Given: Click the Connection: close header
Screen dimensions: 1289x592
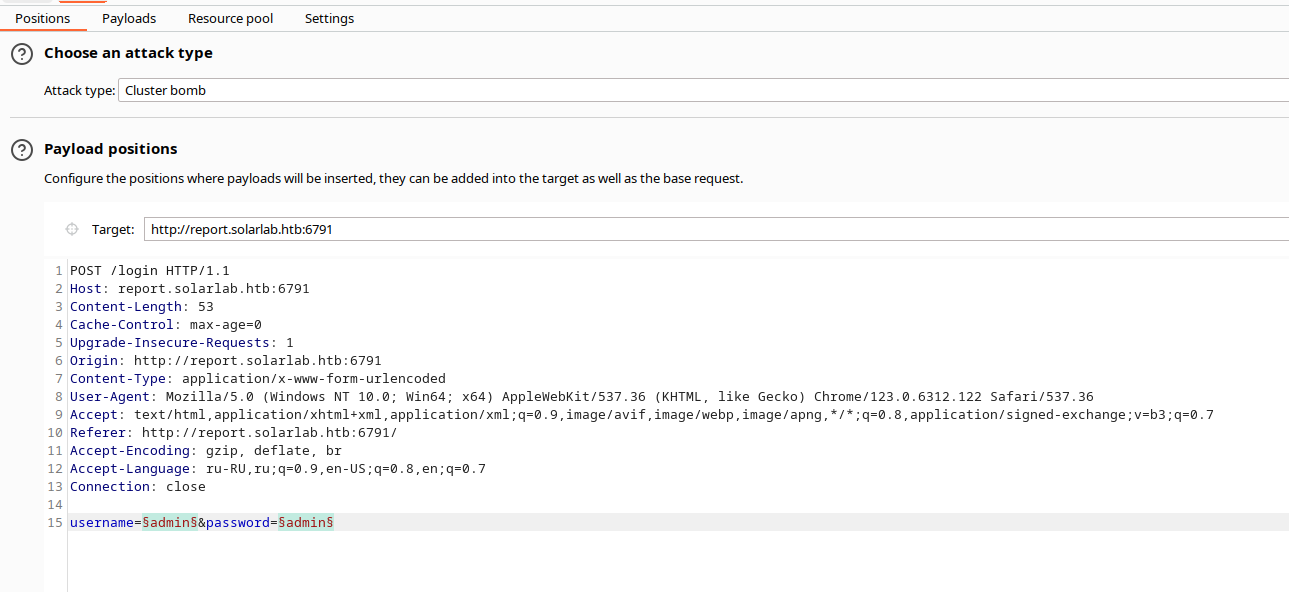Looking at the screenshot, I should (138, 487).
